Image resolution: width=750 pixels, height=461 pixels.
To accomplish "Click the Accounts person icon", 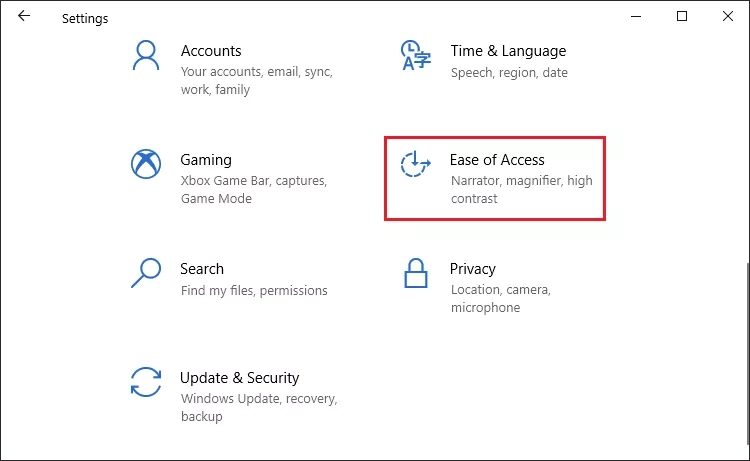I will [146, 55].
